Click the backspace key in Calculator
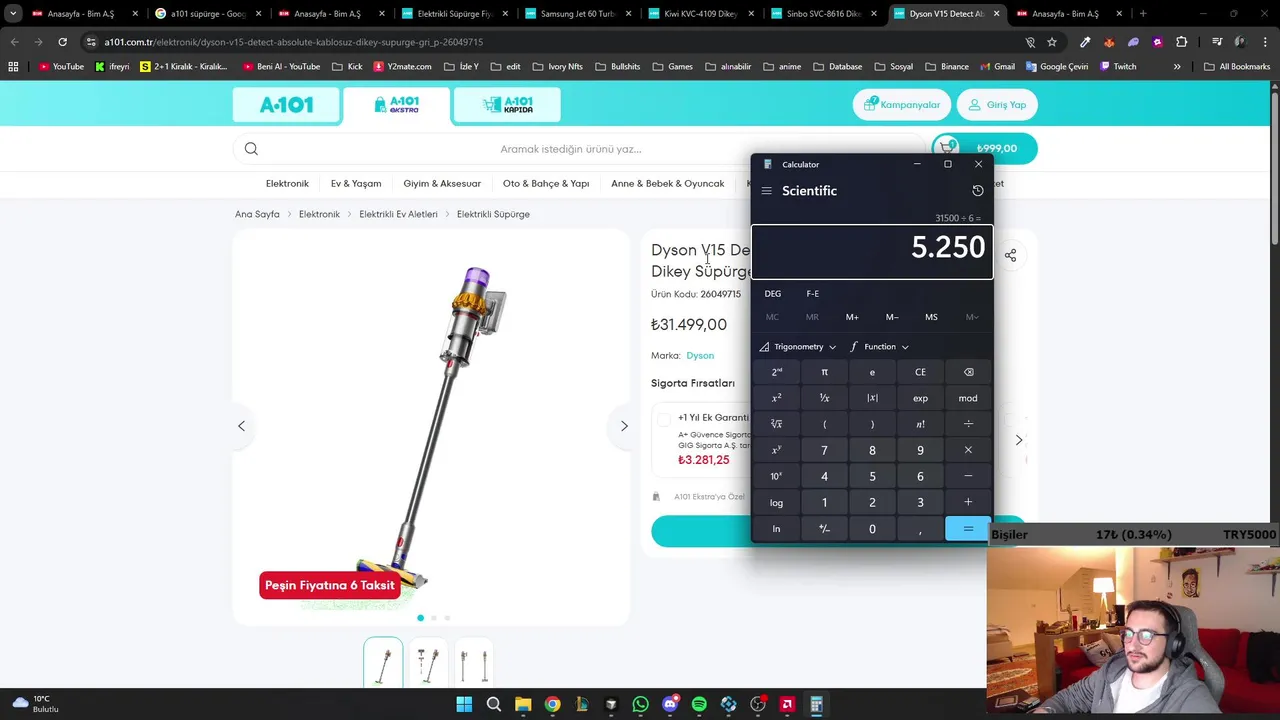This screenshot has height=720, width=1280. coord(968,372)
